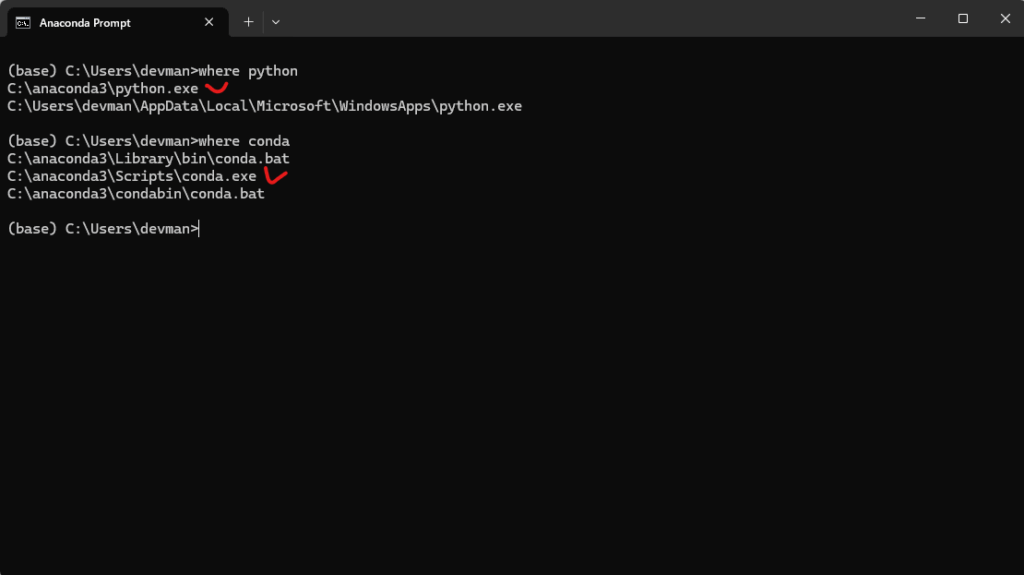Viewport: 1024px width, 575px height.
Task: Click the red checkmark beside conda.exe
Action: tap(275, 176)
